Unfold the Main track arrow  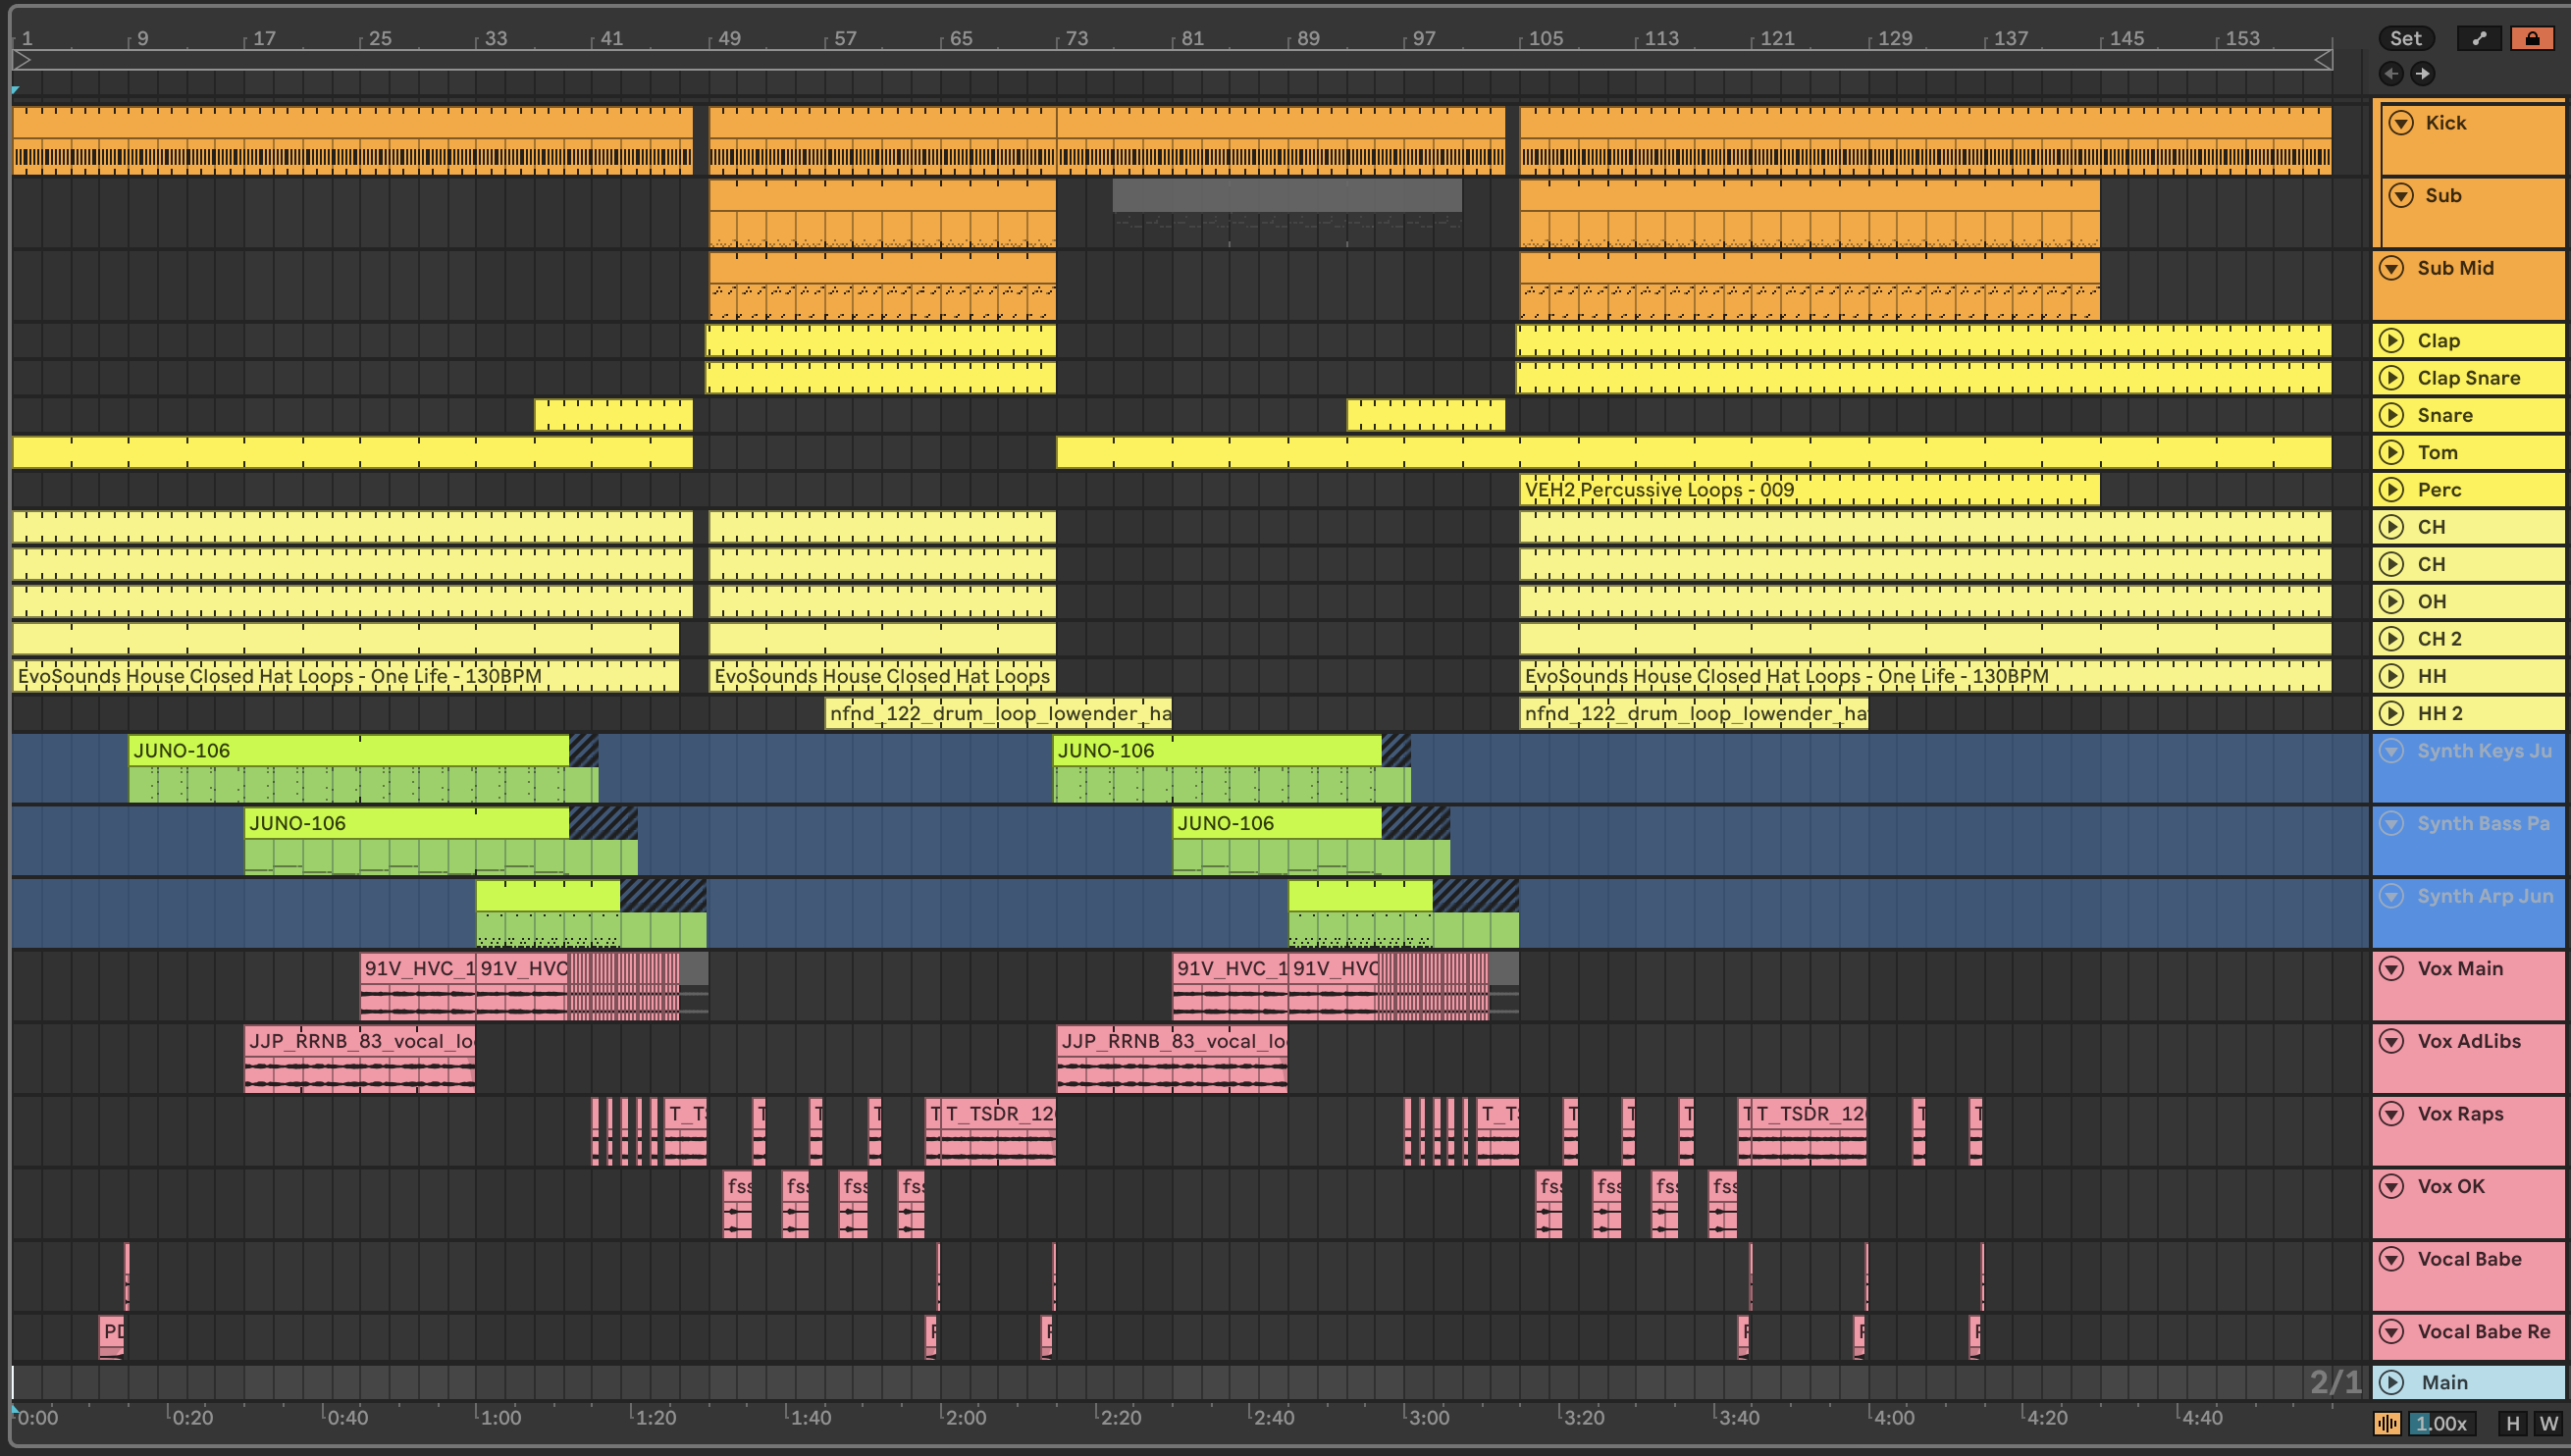[x=2391, y=1382]
